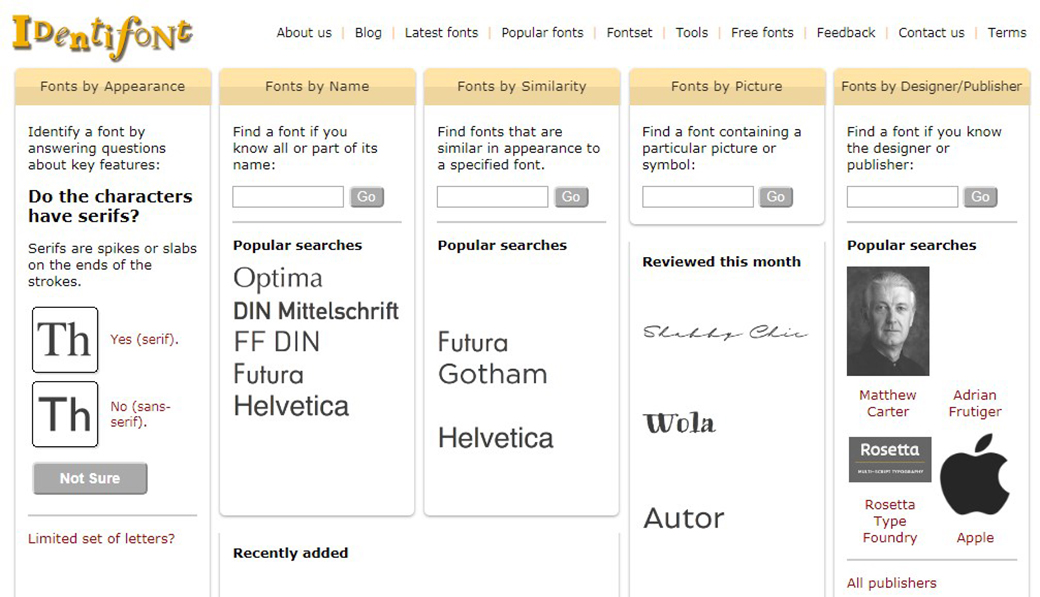Viewport: 1040px width, 597px height.
Task: Click the Apple logo icon
Action: point(974,476)
